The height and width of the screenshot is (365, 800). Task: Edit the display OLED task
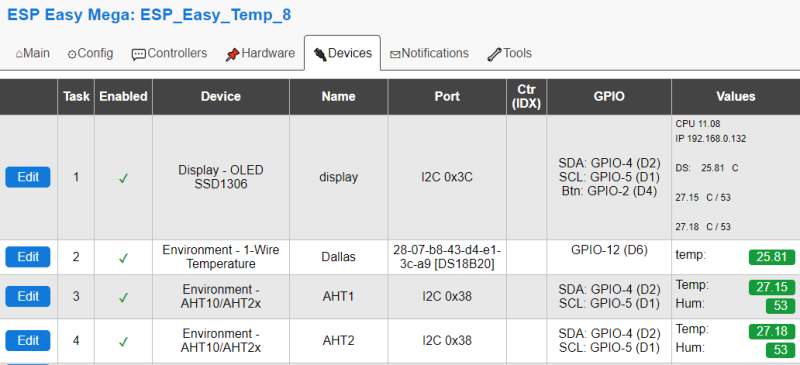click(28, 177)
